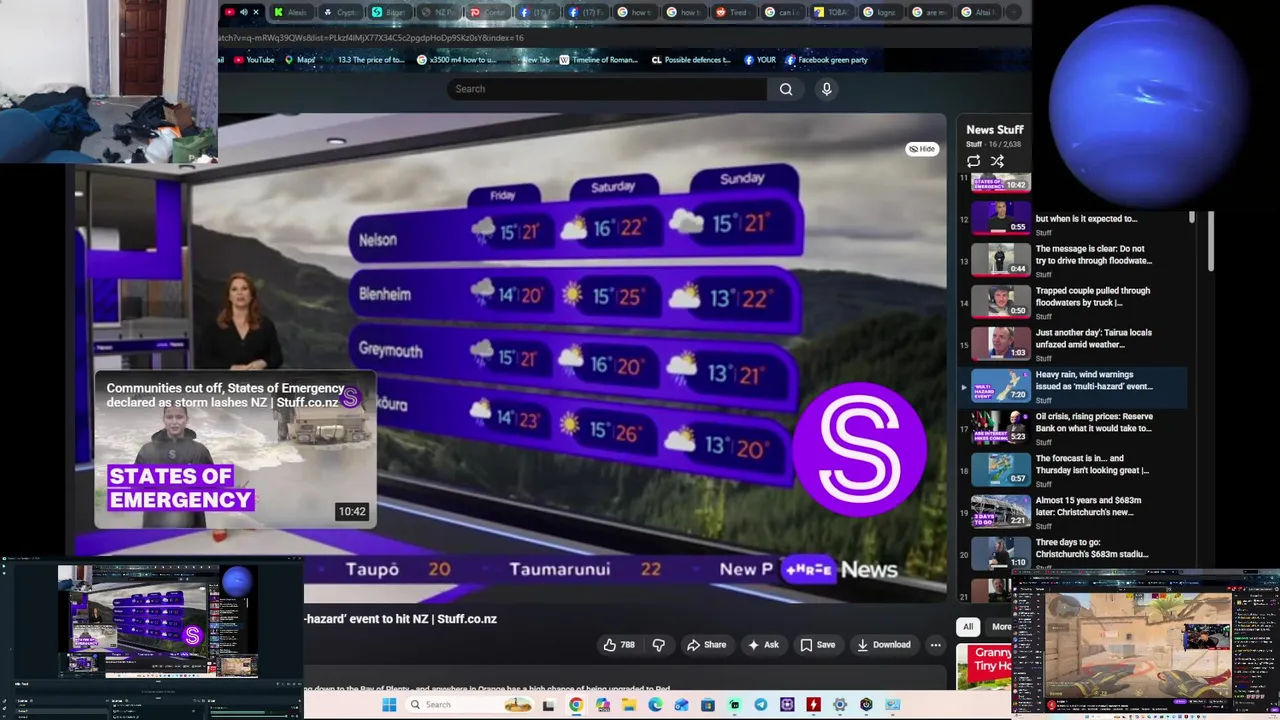
Task: Switch to the Bitget browser tab
Action: point(391,12)
